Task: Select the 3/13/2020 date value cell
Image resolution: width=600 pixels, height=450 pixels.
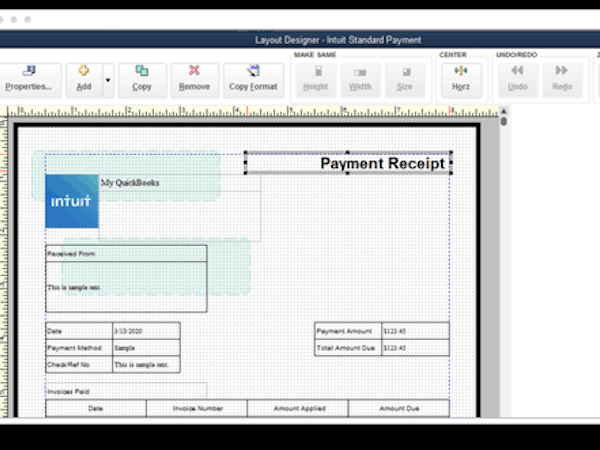Action: tap(147, 331)
